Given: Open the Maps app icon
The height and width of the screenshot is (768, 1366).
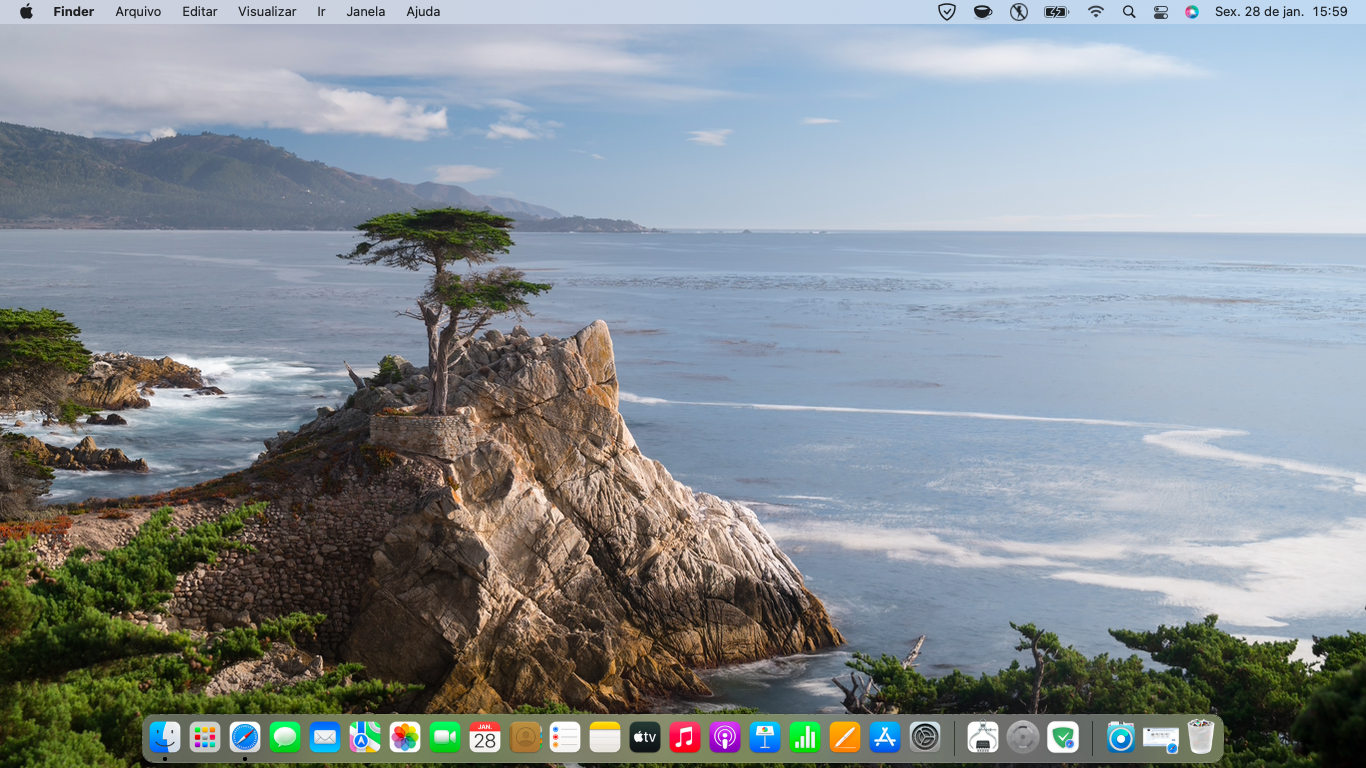Looking at the screenshot, I should pyautogui.click(x=365, y=738).
